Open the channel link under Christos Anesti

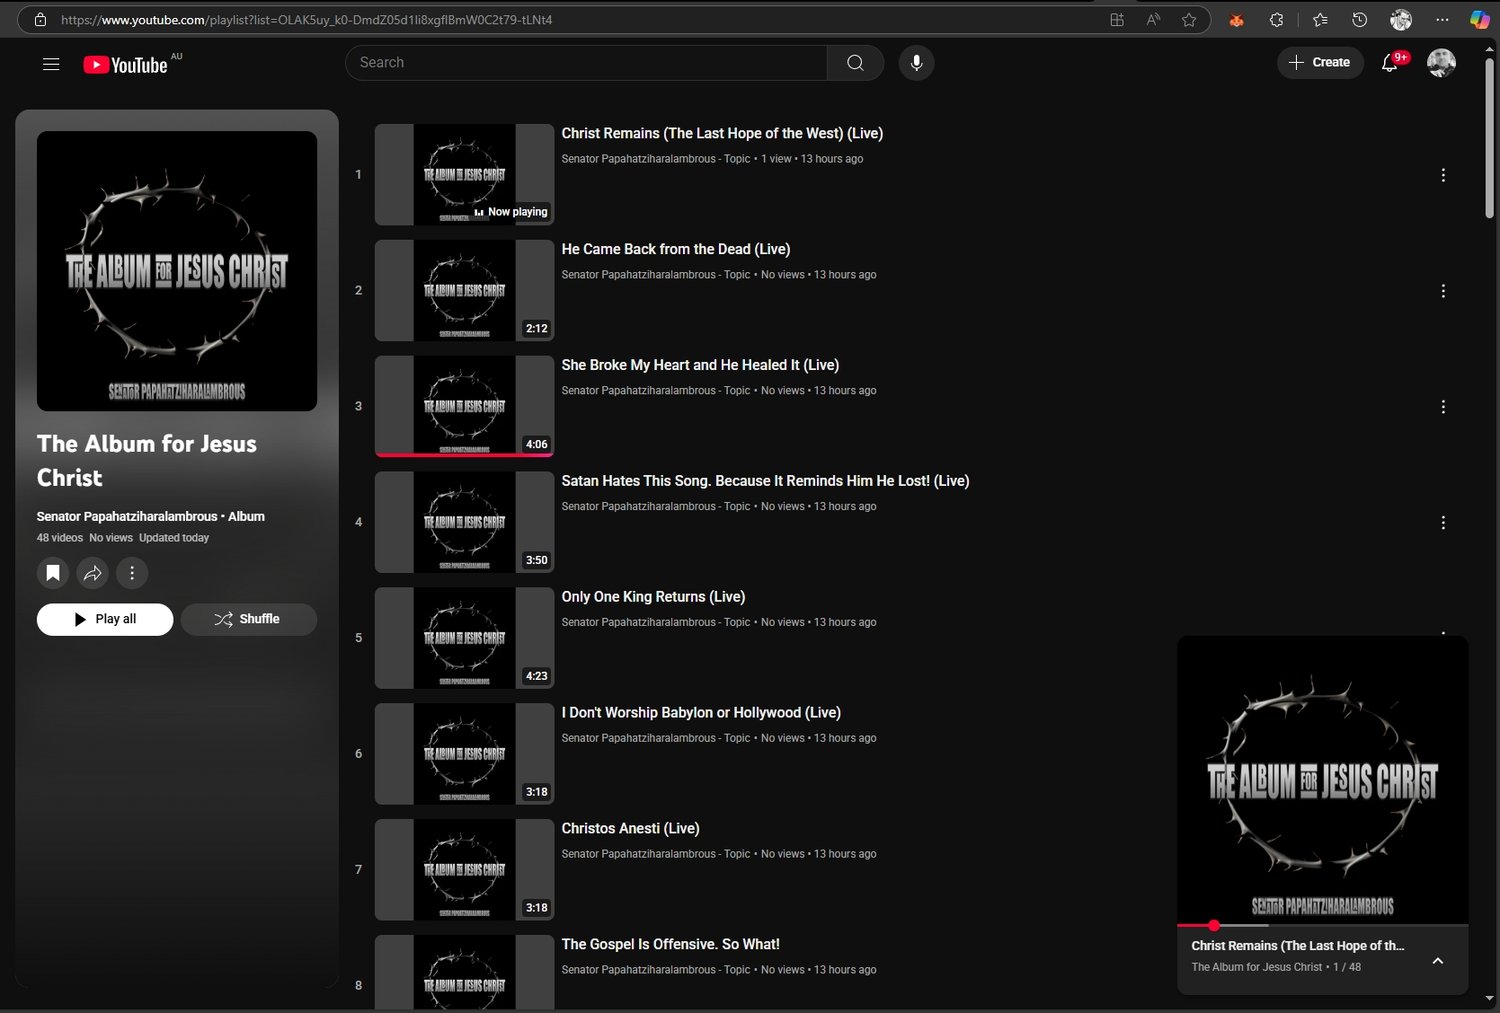(656, 854)
